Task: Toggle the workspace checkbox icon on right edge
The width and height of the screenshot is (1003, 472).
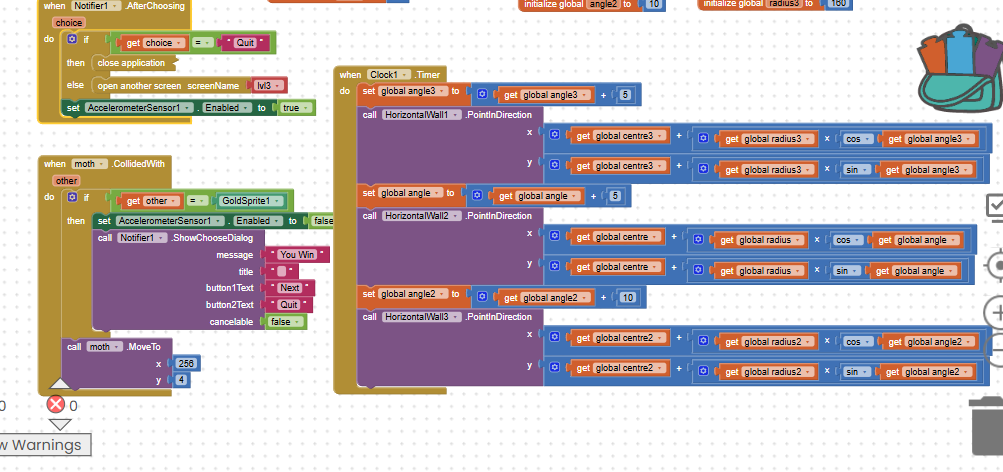Action: pyautogui.click(x=994, y=206)
